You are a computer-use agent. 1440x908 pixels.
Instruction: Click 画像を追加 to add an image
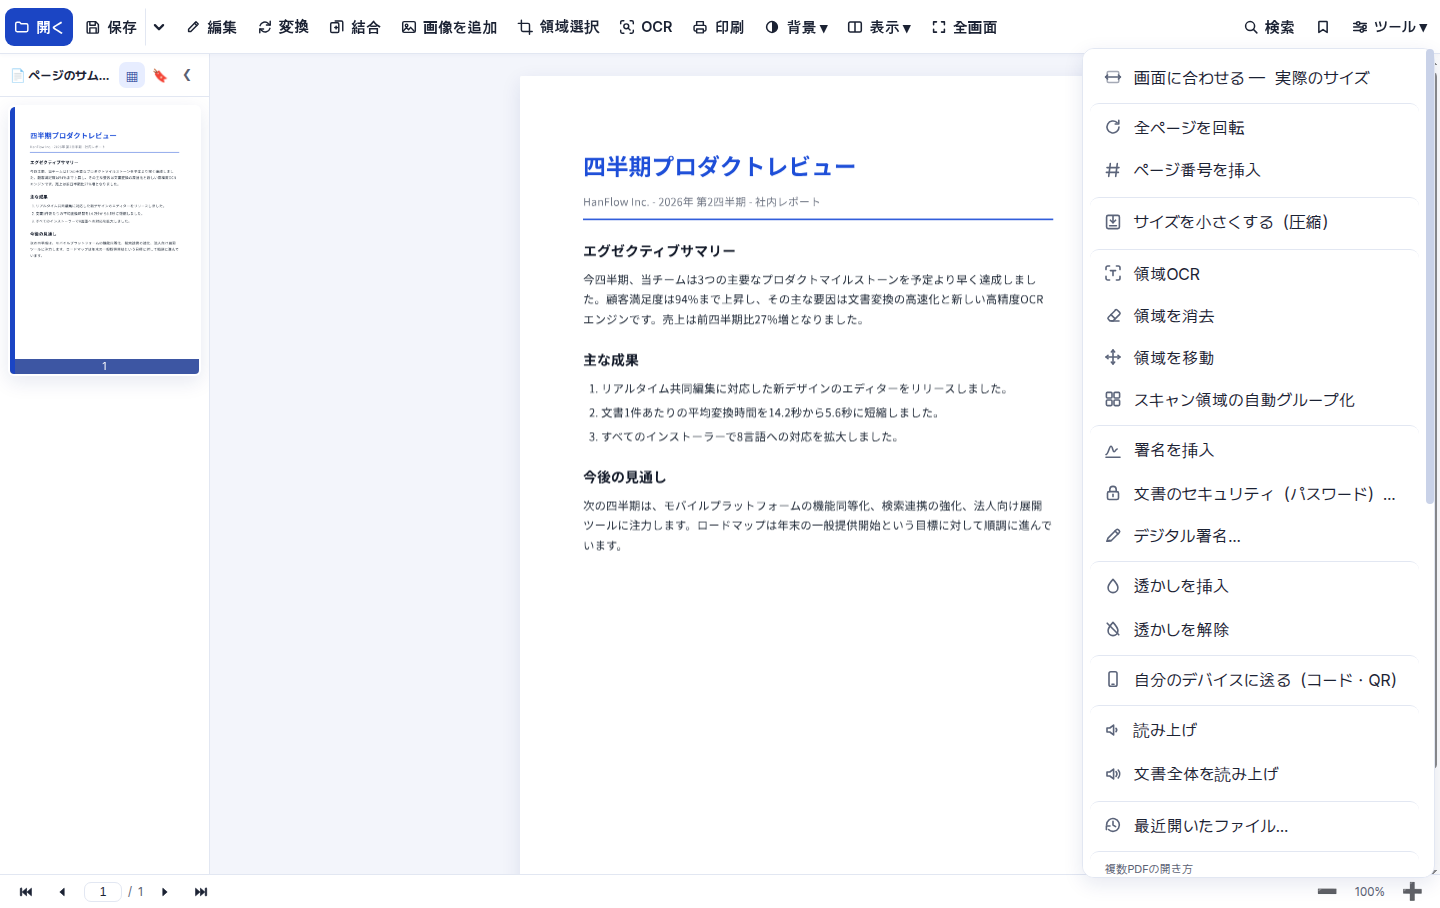tap(449, 27)
